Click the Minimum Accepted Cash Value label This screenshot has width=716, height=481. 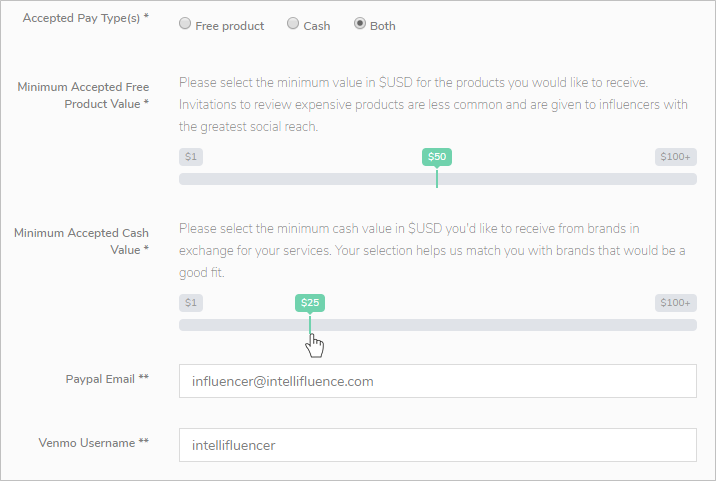click(x=82, y=241)
